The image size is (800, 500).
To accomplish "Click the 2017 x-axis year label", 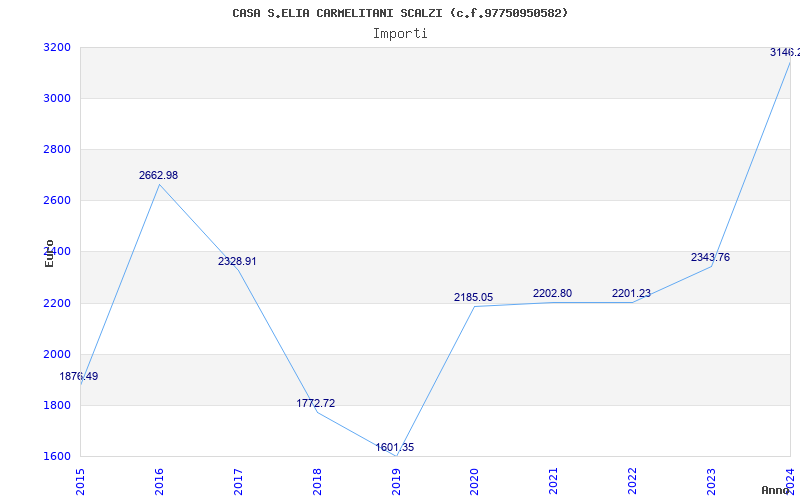I will [238, 482].
